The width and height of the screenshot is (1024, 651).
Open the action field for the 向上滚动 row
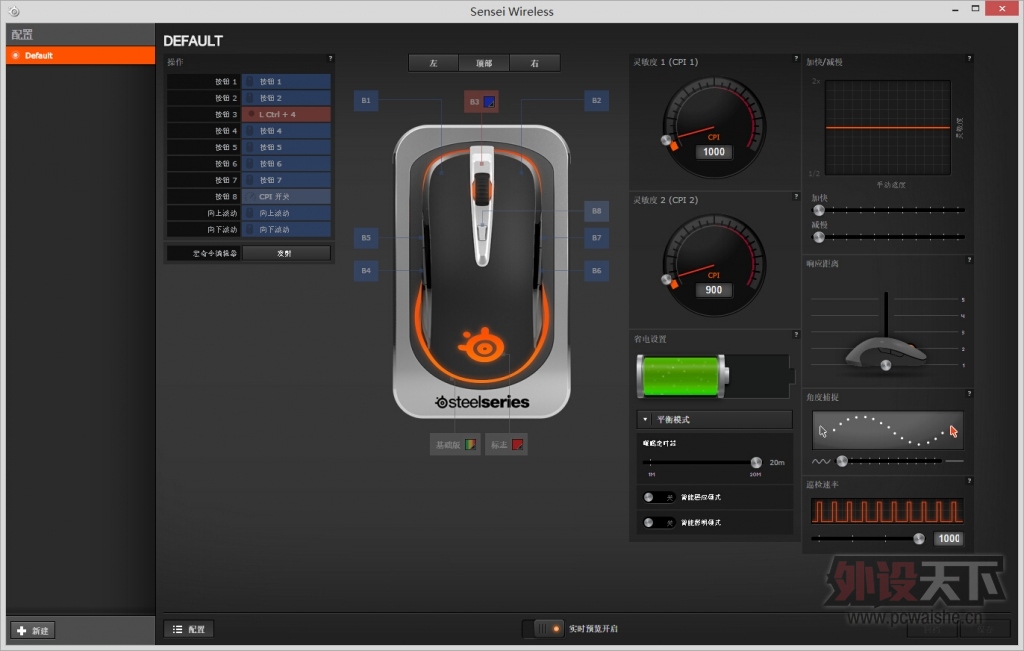(x=286, y=213)
